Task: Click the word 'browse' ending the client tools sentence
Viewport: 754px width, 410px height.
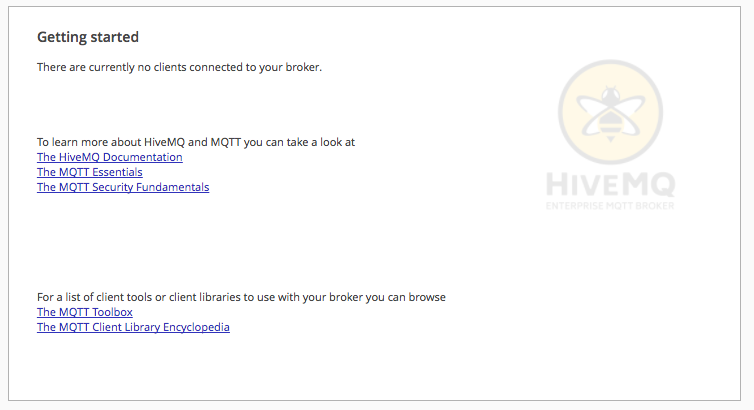Action: (427, 297)
